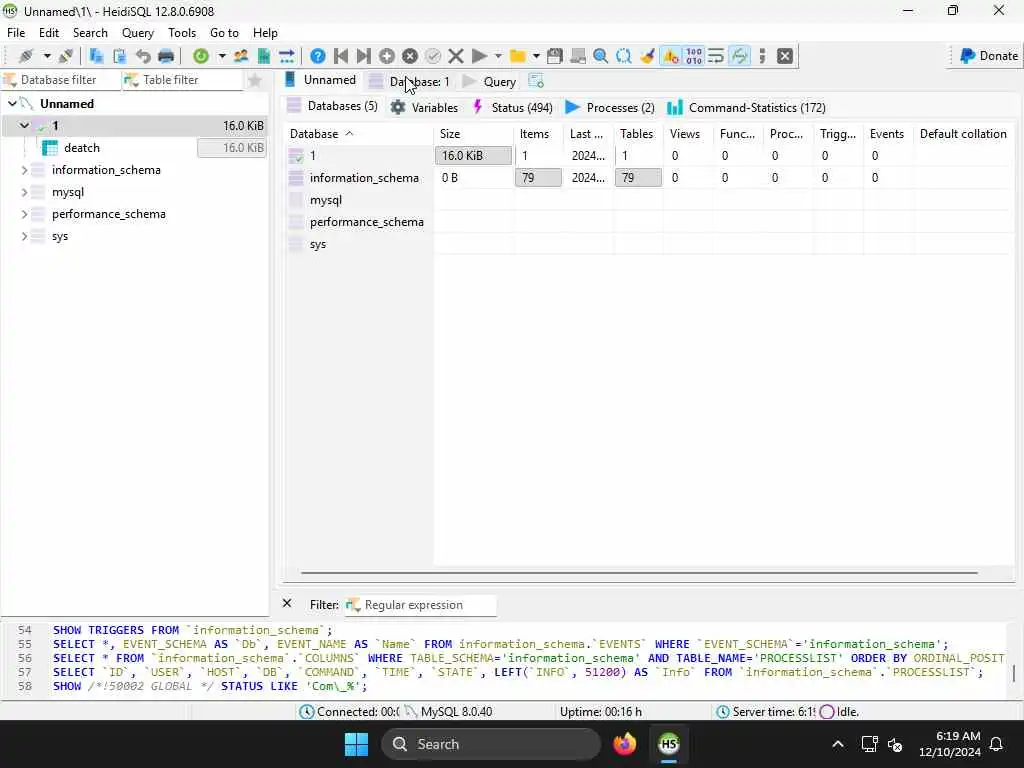The height and width of the screenshot is (768, 1024).
Task: Toggle stop on errors warning icon
Action: click(671, 56)
